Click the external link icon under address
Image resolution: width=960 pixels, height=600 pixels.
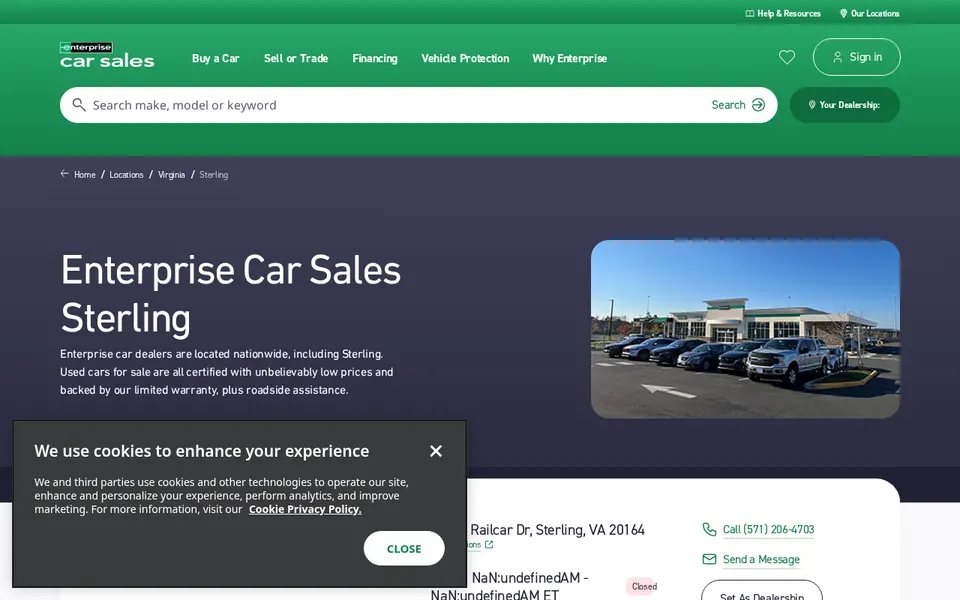(x=489, y=544)
